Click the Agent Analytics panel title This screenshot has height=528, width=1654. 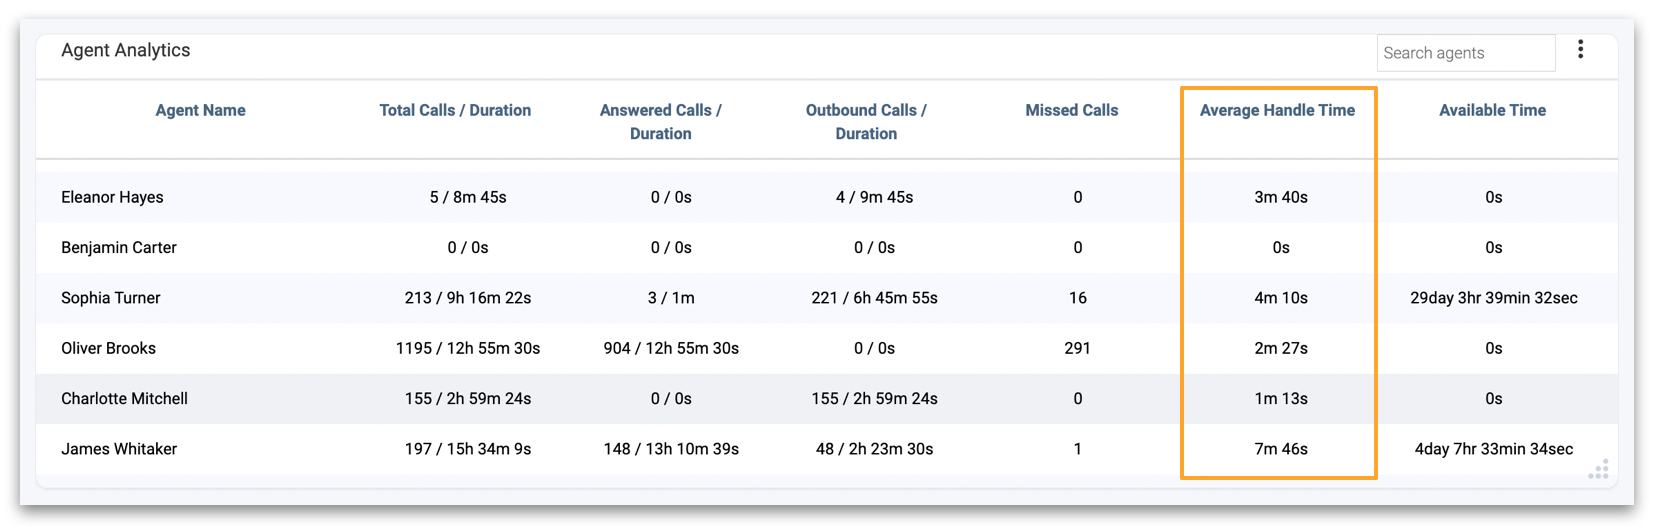tap(125, 50)
